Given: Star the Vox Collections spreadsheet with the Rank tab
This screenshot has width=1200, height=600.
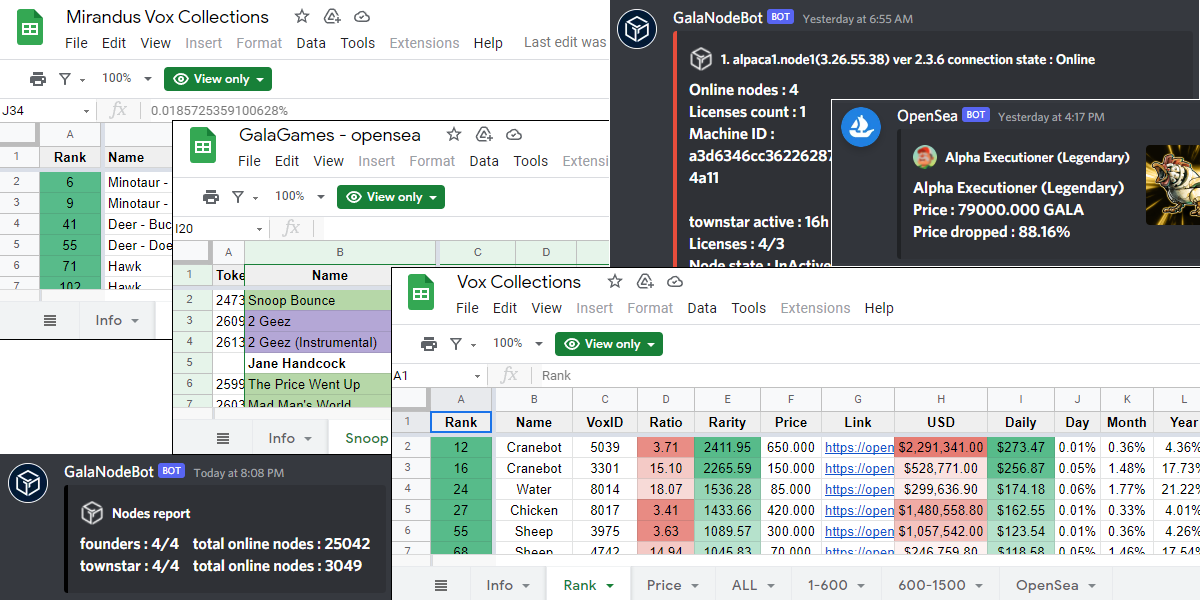Looking at the screenshot, I should click(614, 282).
